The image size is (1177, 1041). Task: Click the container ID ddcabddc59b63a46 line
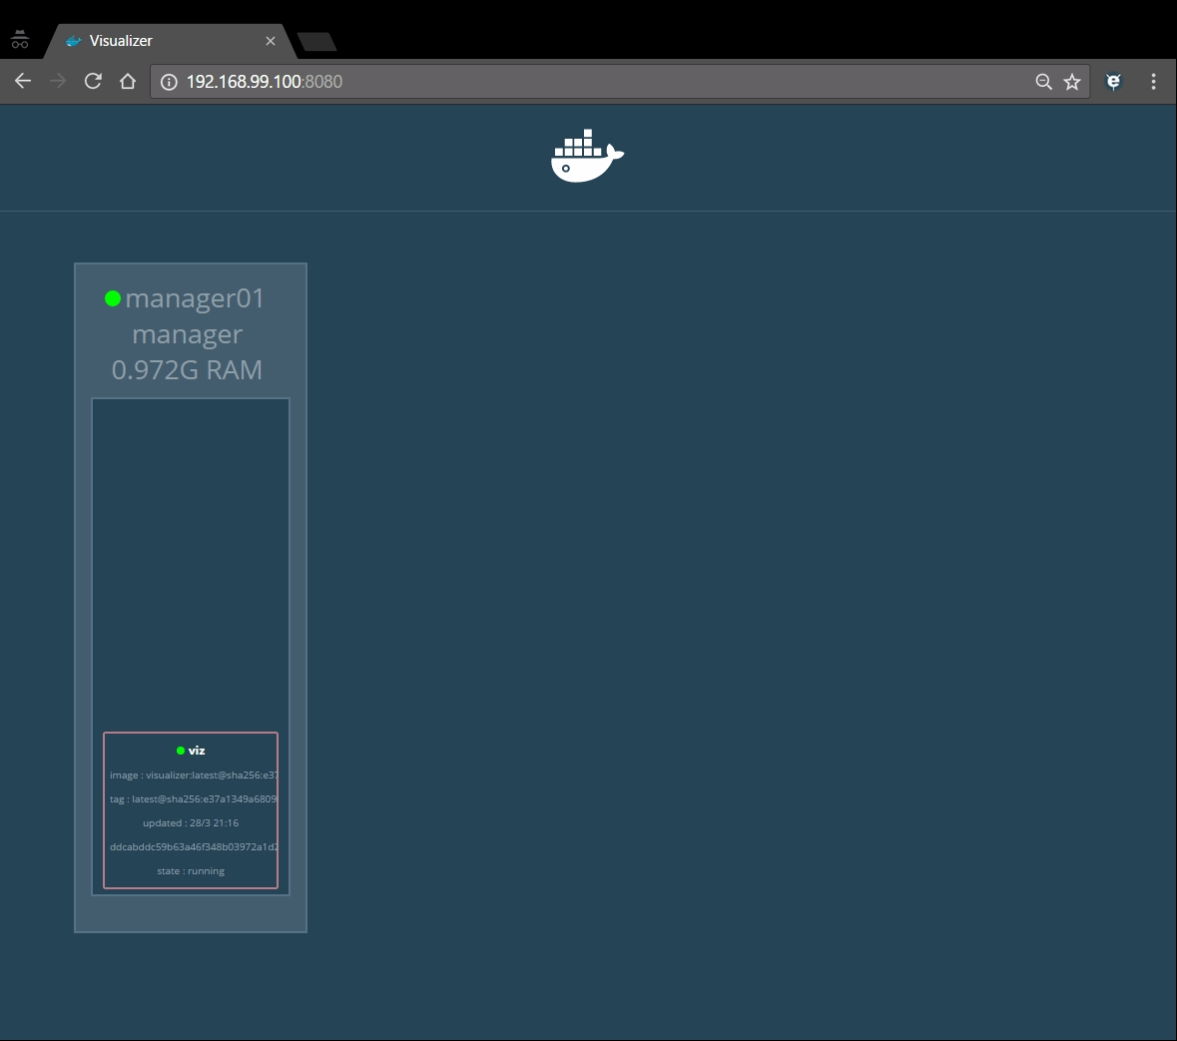pos(193,847)
